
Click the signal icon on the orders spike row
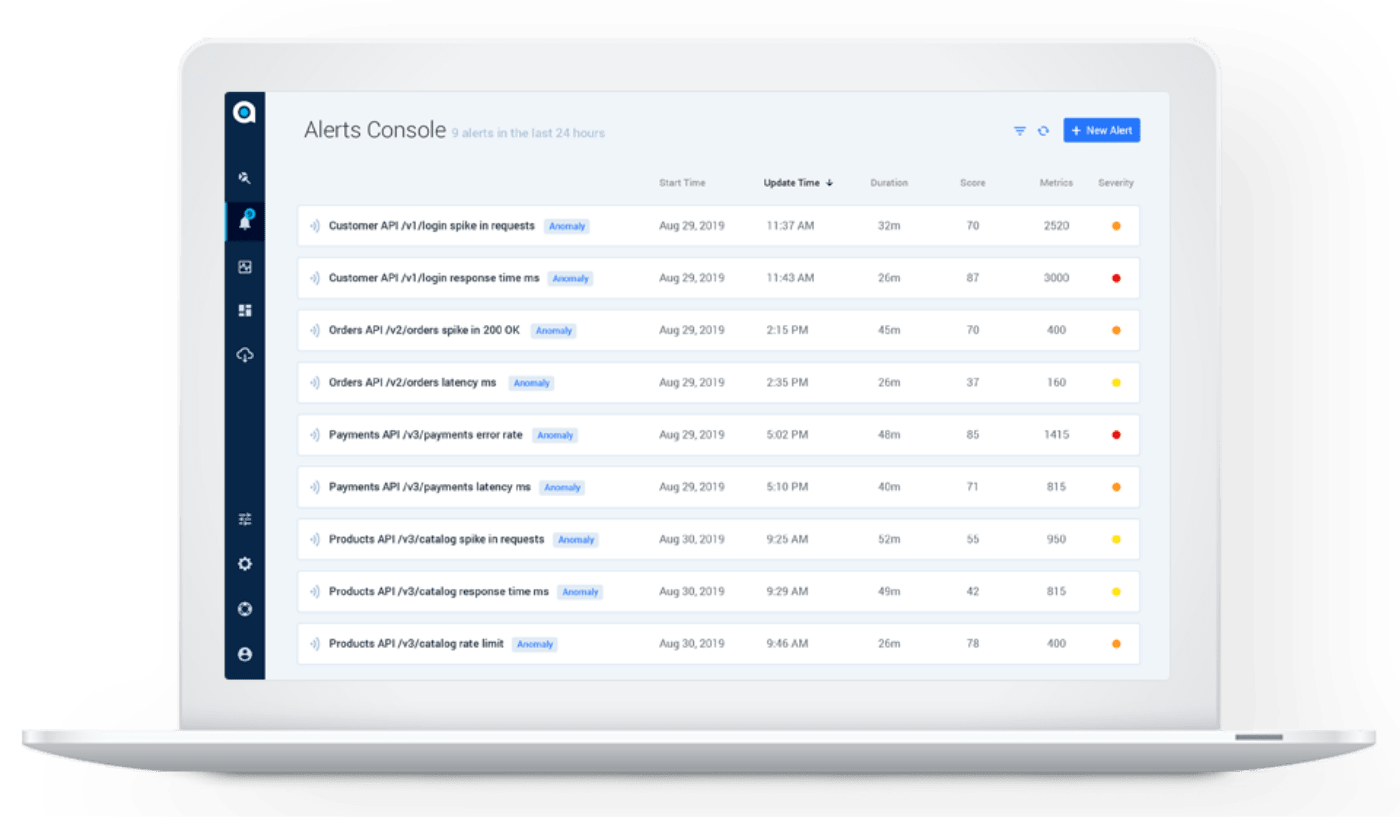315,330
